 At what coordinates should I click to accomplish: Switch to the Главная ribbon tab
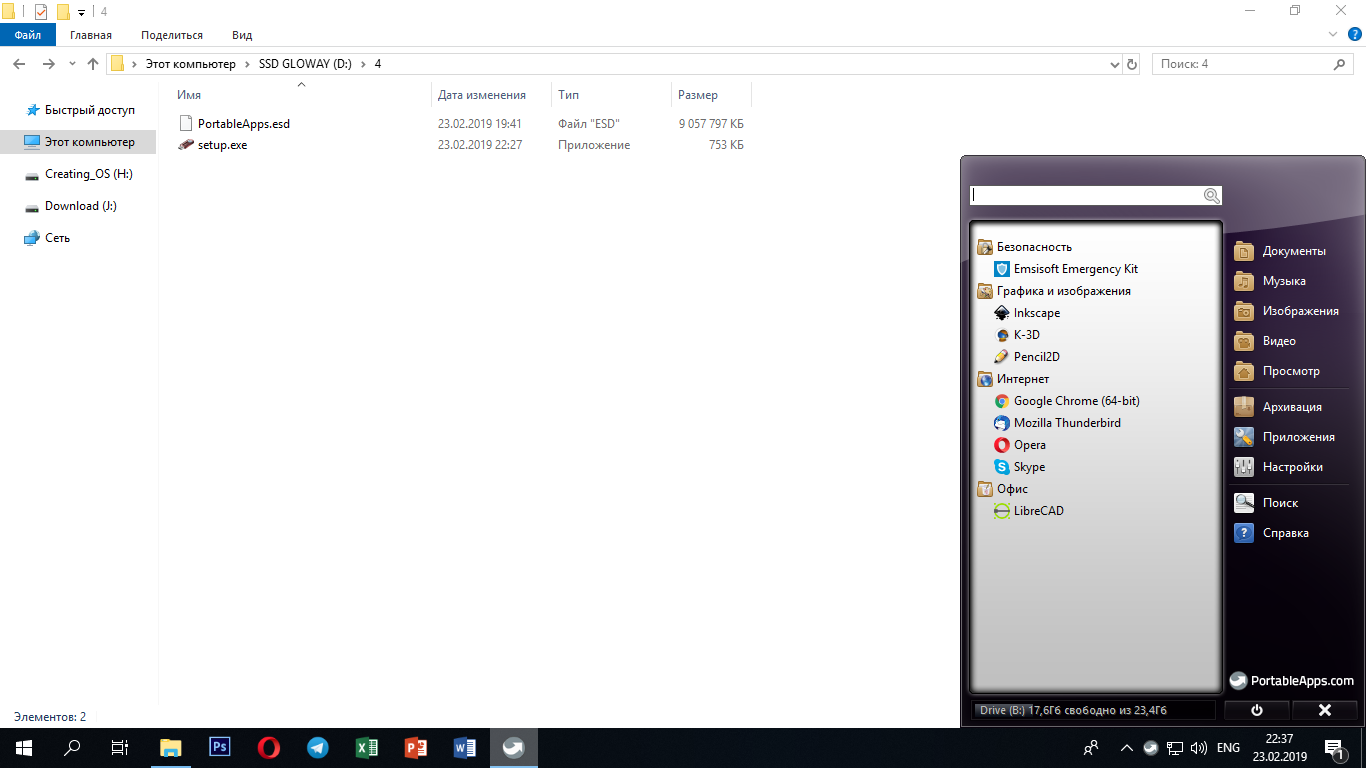[x=91, y=35]
